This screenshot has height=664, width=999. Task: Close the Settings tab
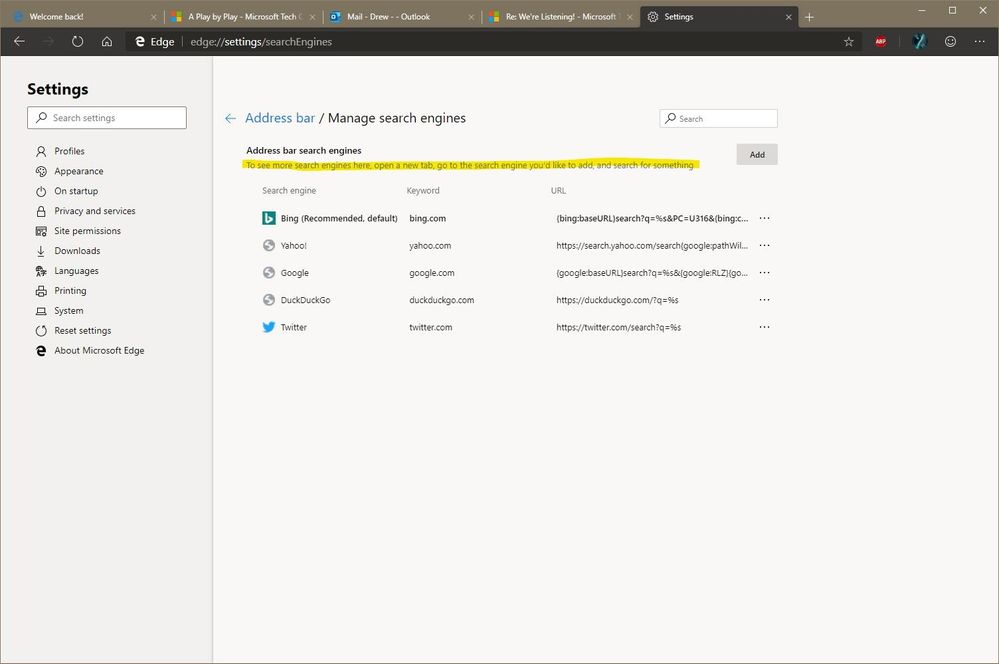pos(789,17)
